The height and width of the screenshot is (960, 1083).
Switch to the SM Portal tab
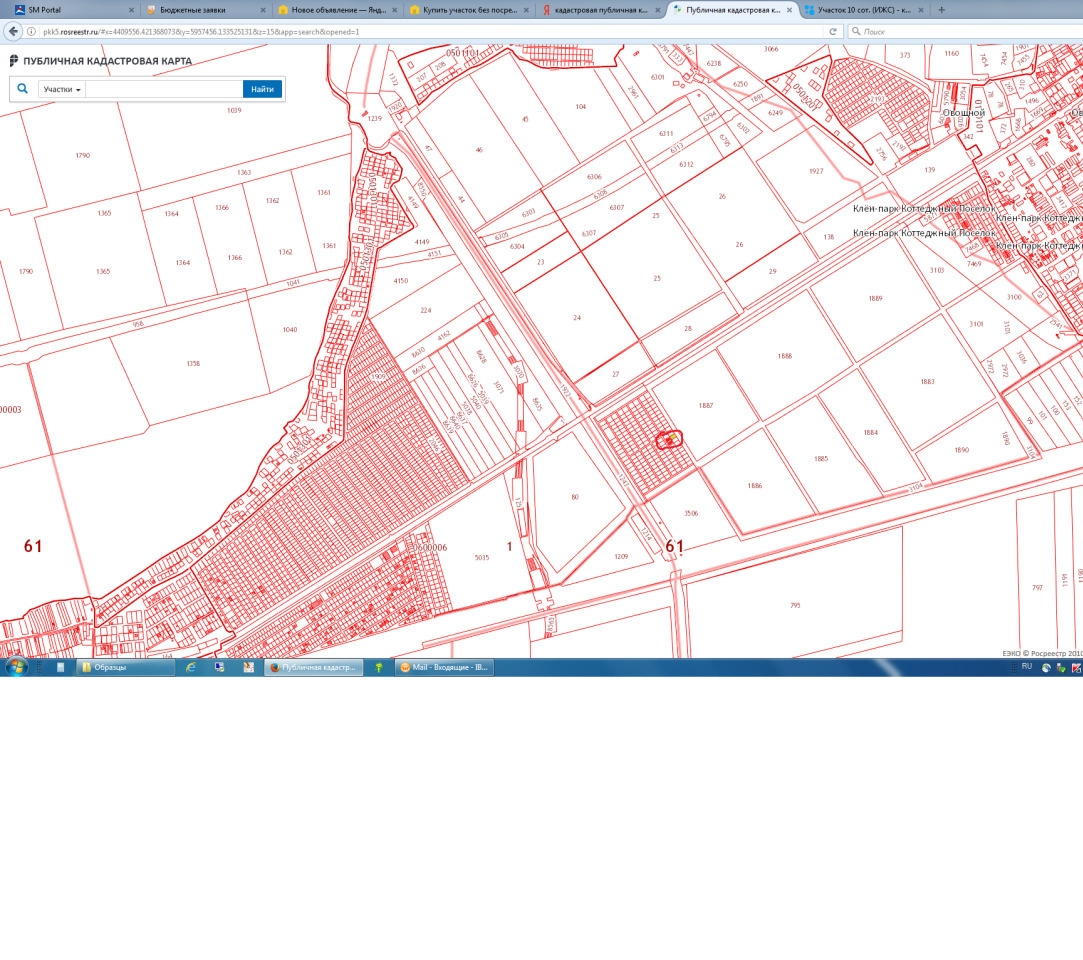click(x=60, y=10)
